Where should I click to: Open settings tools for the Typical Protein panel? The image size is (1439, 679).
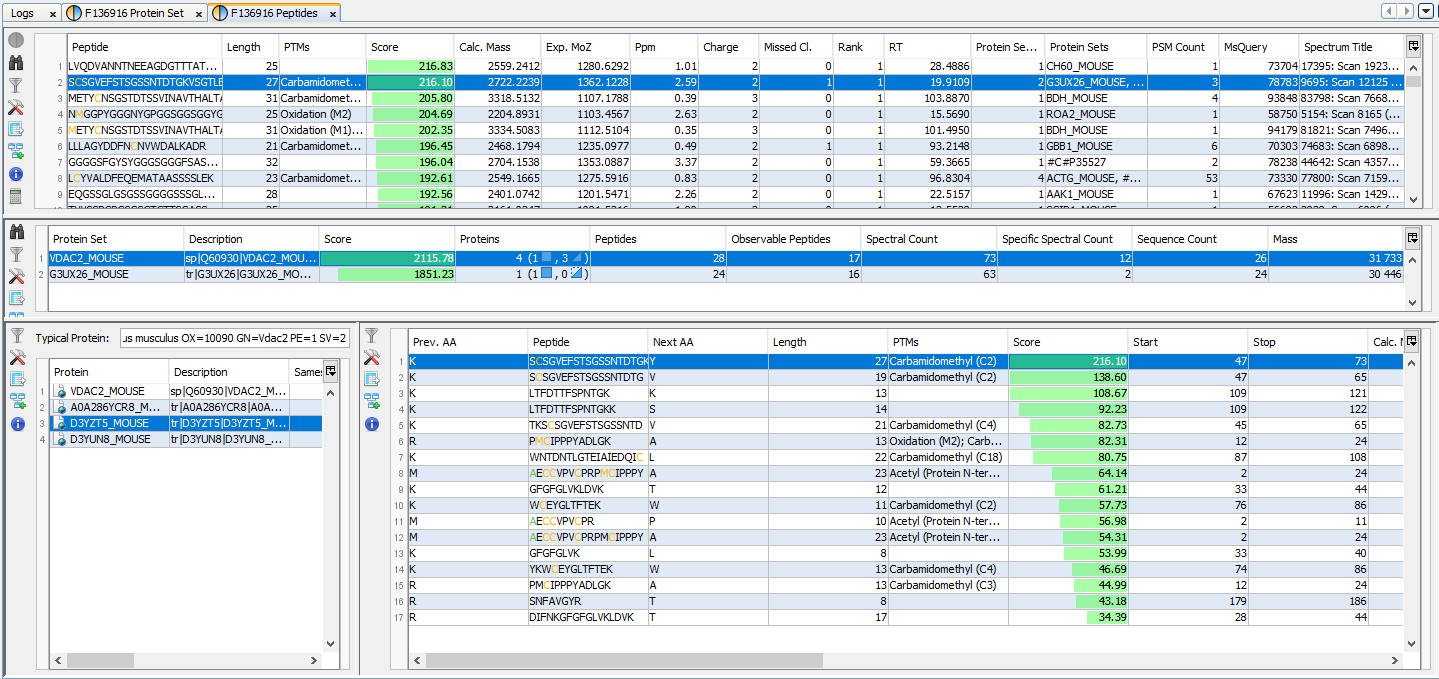pyautogui.click(x=17, y=358)
